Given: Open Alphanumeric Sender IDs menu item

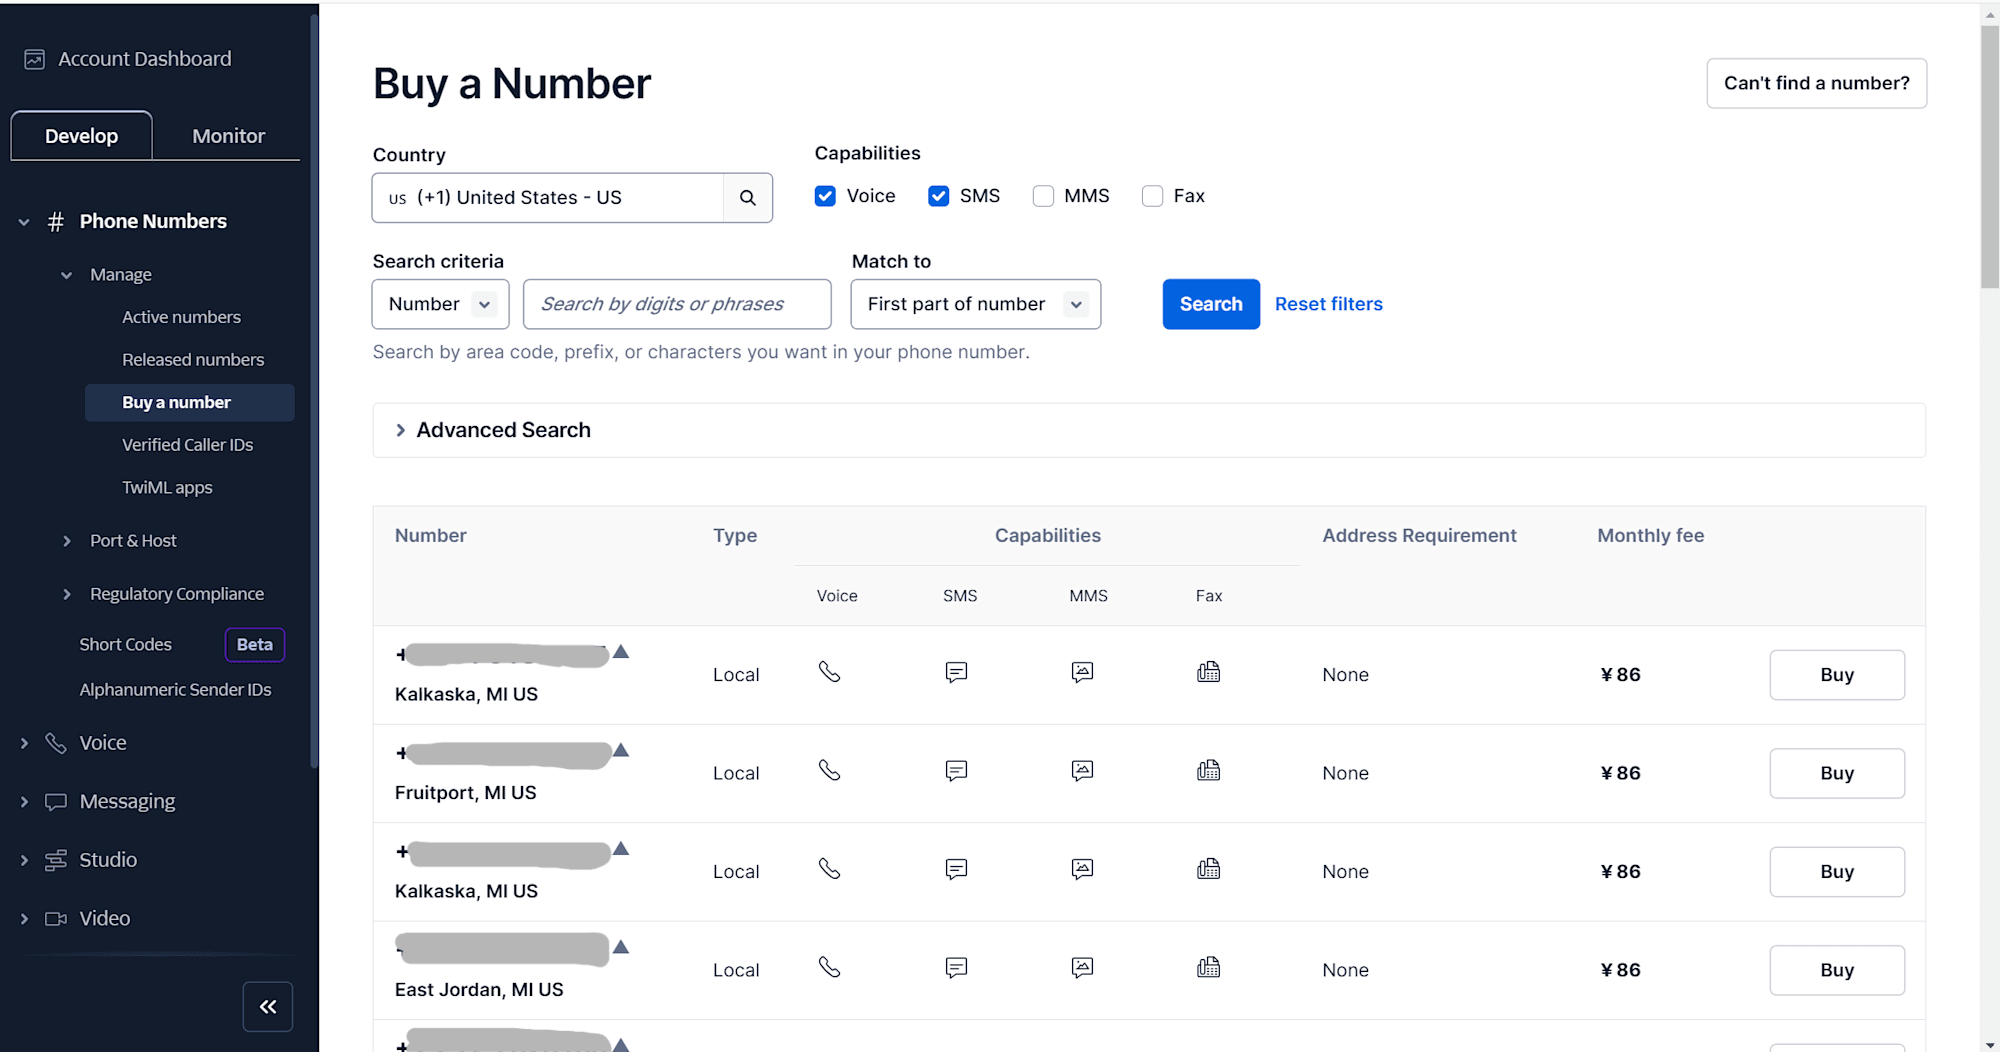Looking at the screenshot, I should coord(175,690).
